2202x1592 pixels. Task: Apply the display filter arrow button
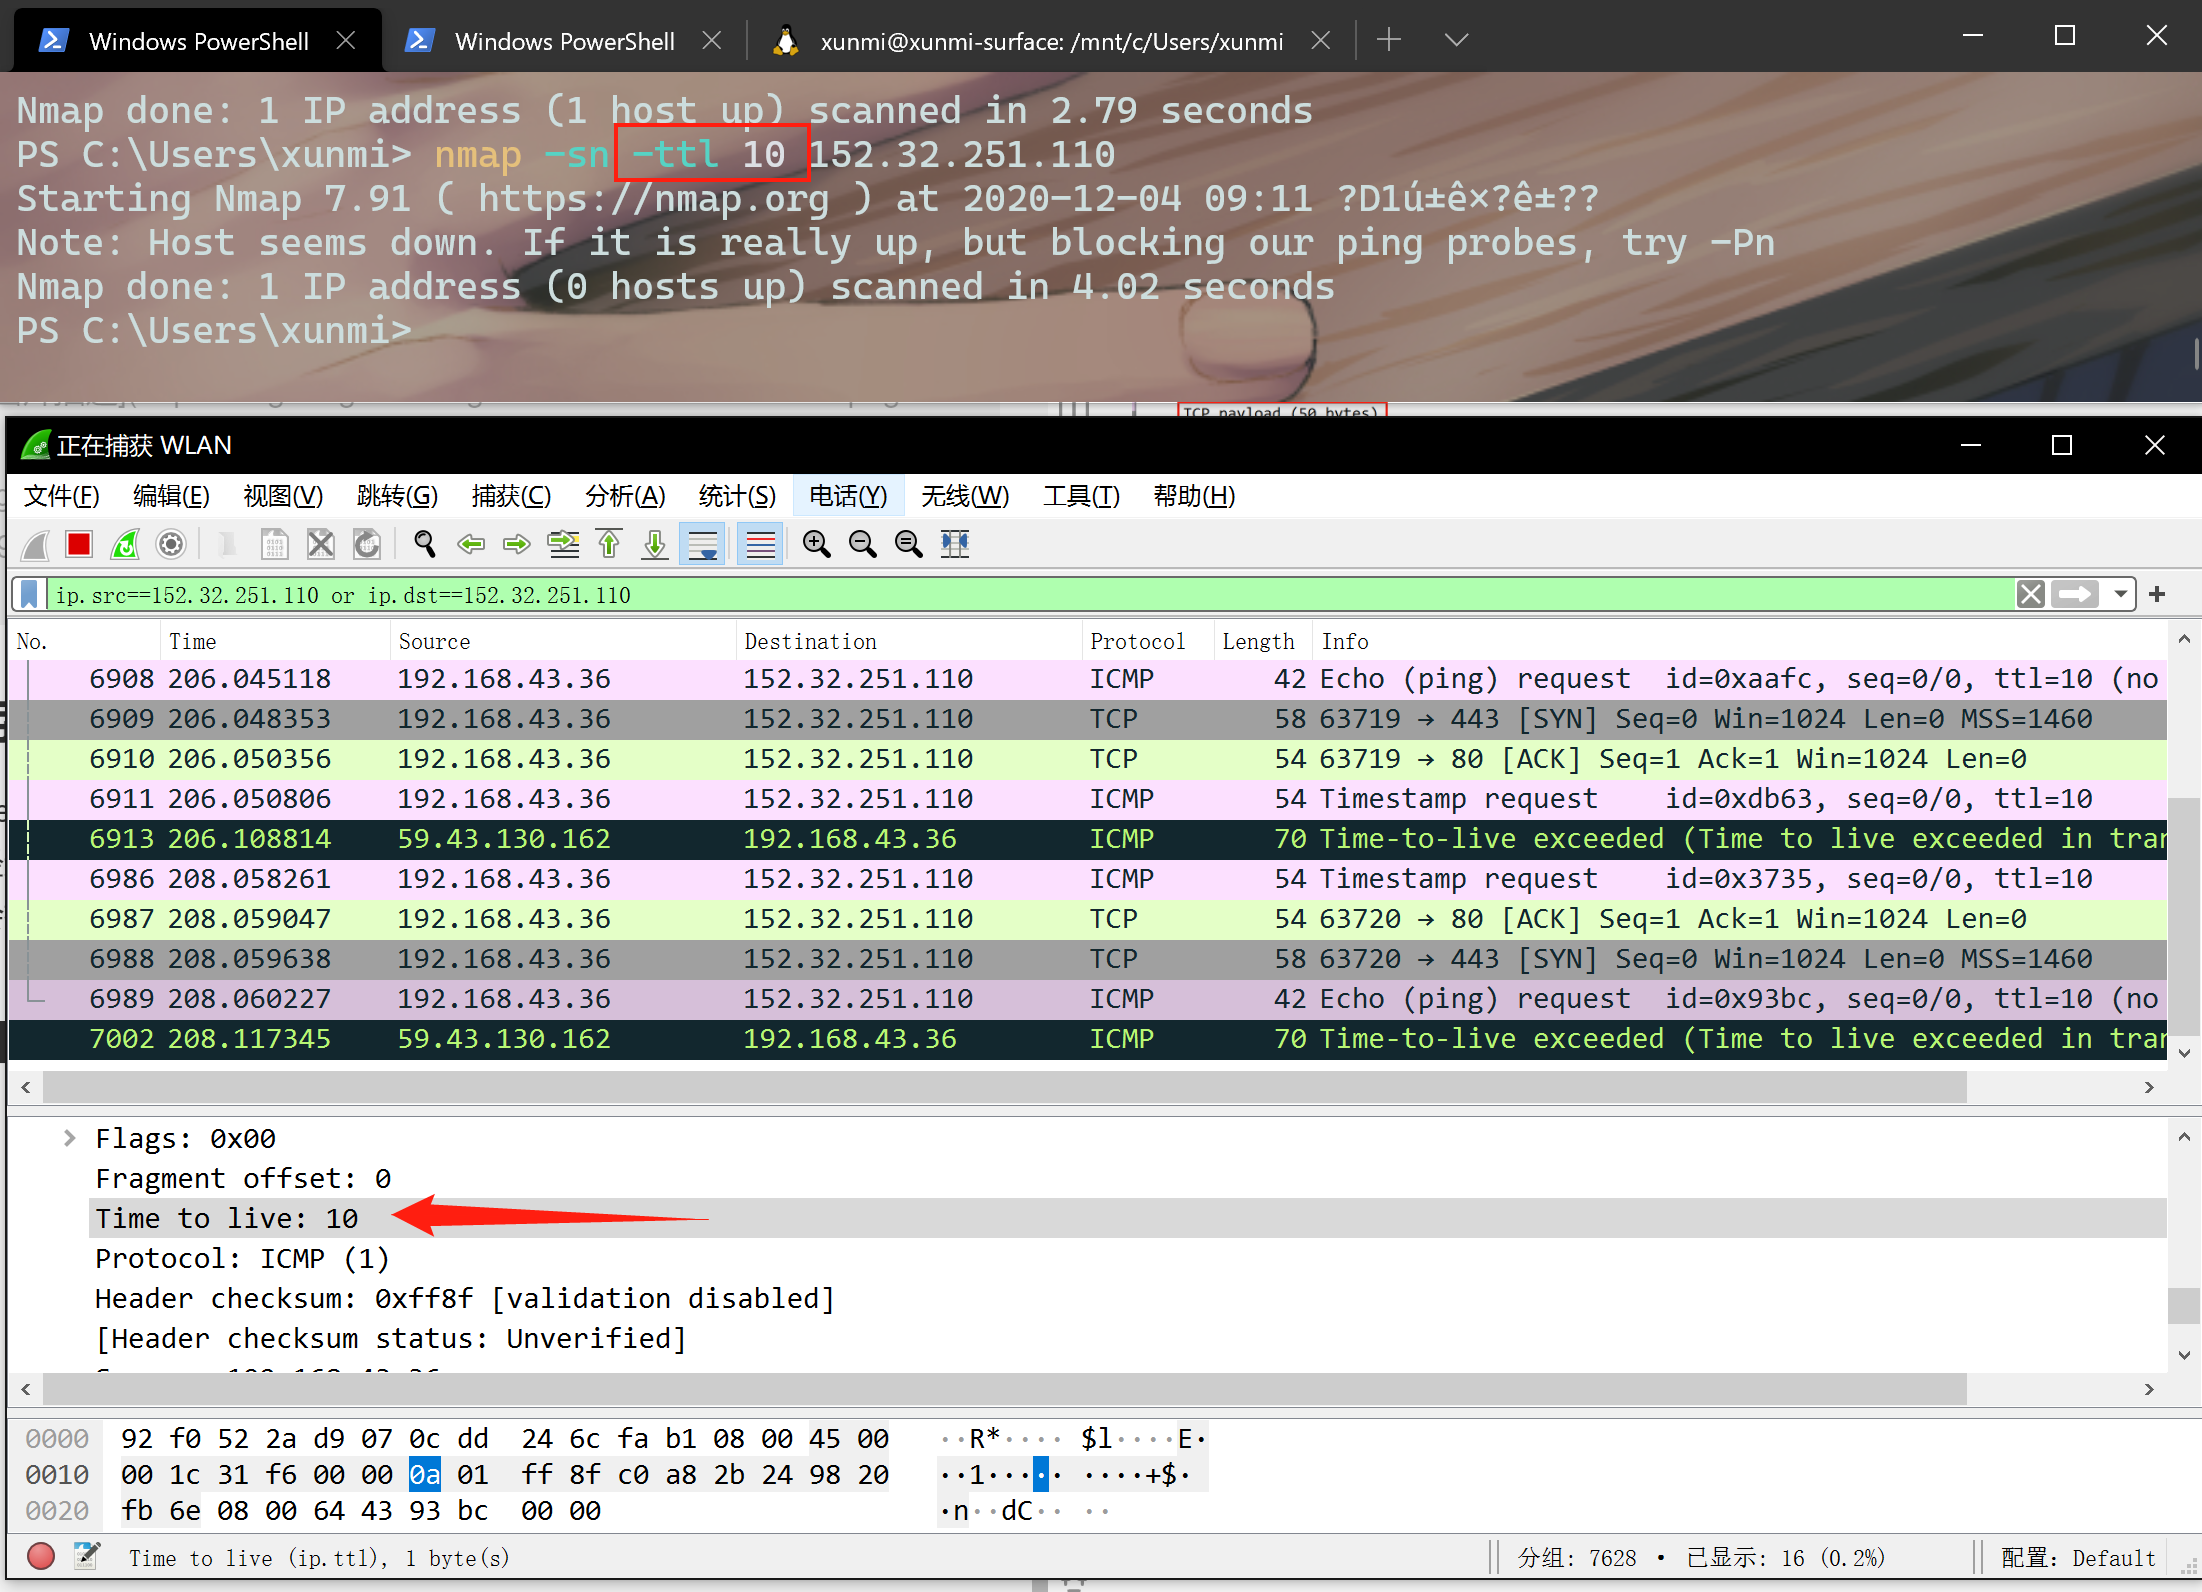pos(2075,595)
